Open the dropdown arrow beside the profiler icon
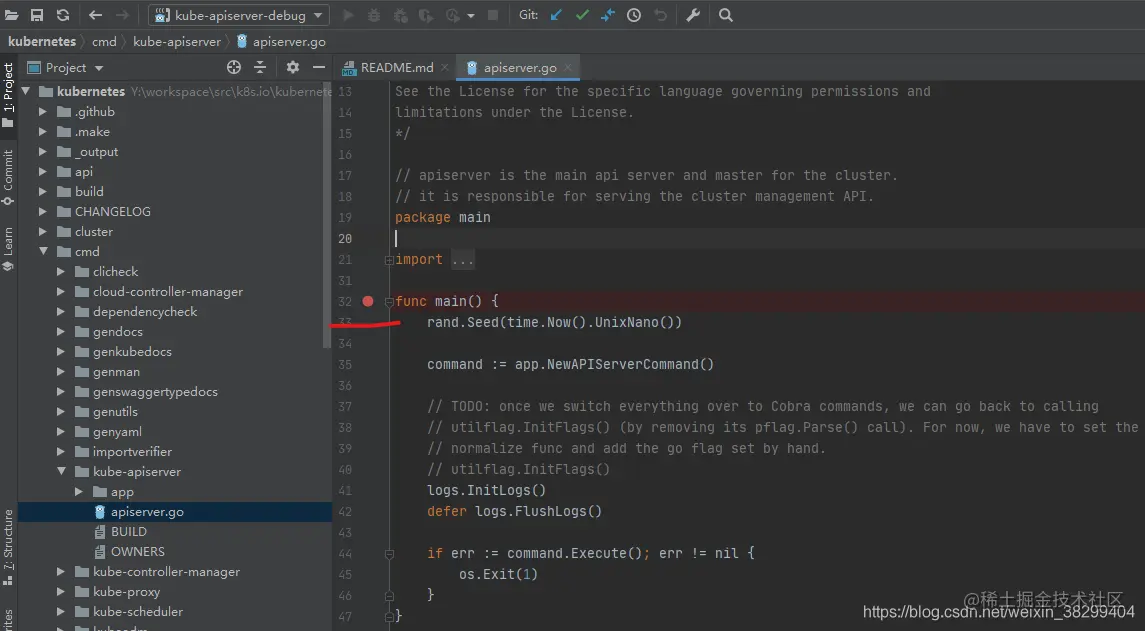 click(470, 15)
